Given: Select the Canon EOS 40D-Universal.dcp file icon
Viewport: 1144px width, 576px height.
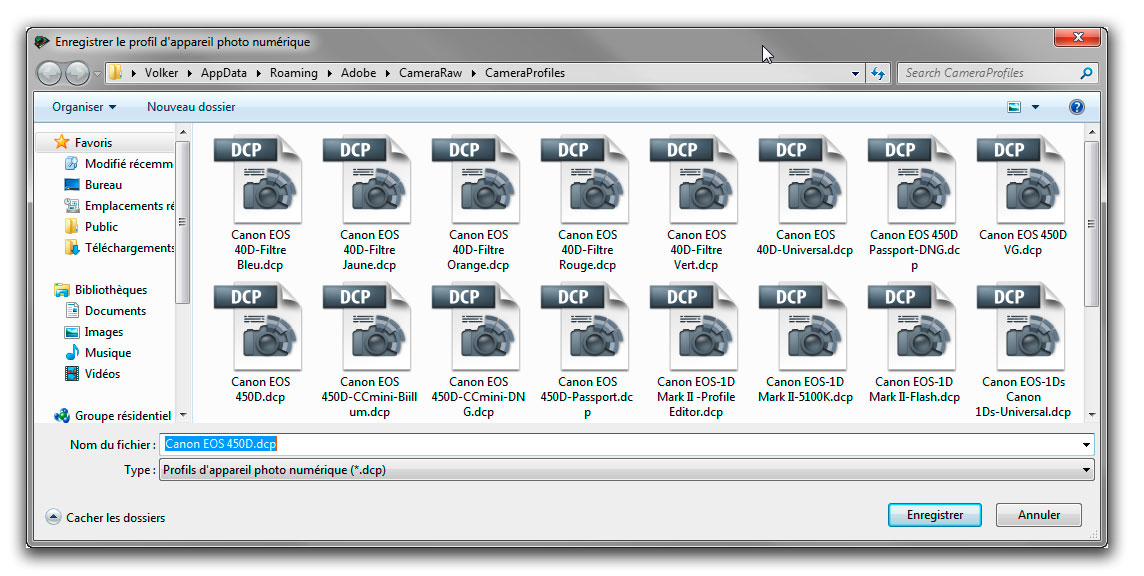Looking at the screenshot, I should tap(805, 180).
